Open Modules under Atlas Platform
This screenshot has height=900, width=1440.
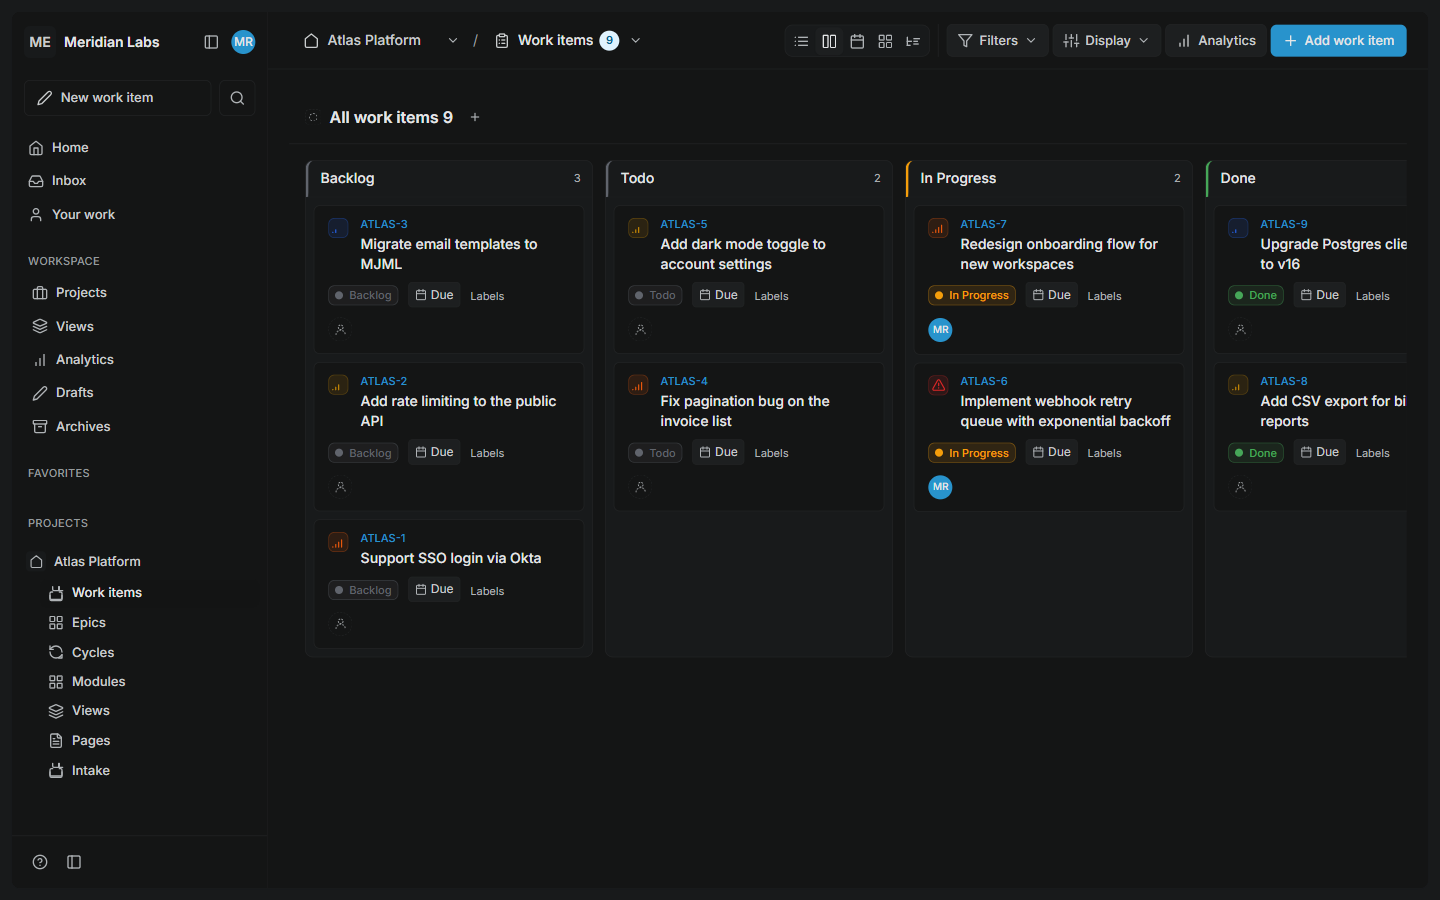(x=98, y=682)
